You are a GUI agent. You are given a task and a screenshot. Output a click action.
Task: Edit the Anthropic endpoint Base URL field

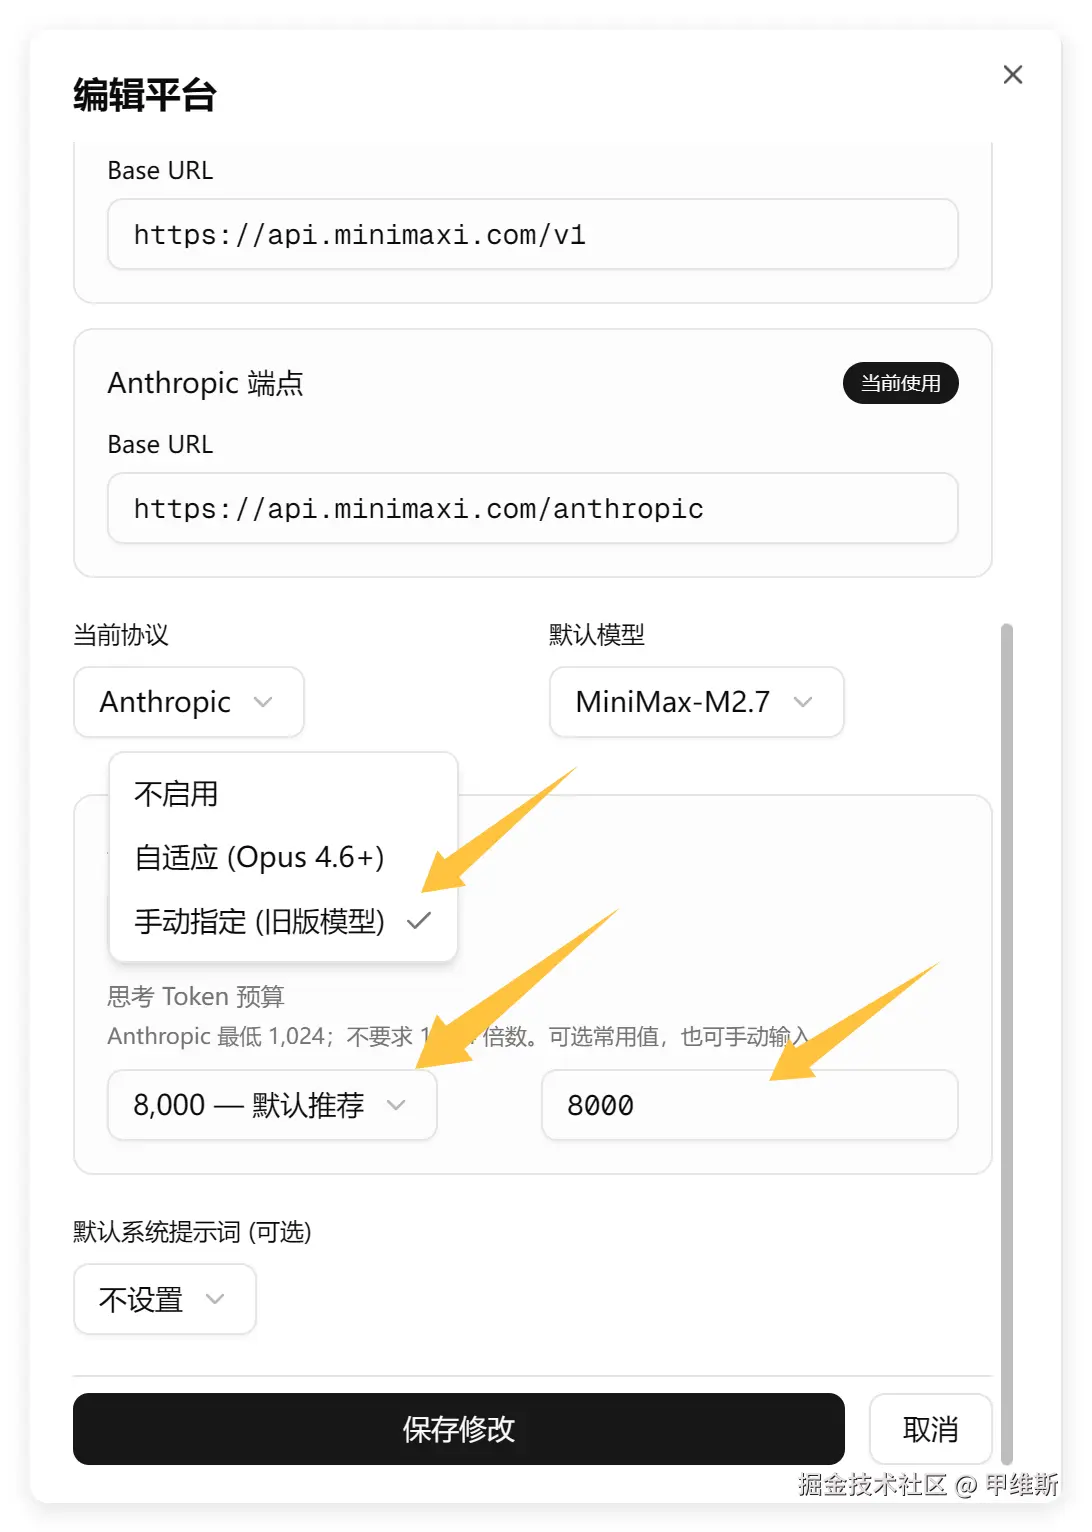532,508
